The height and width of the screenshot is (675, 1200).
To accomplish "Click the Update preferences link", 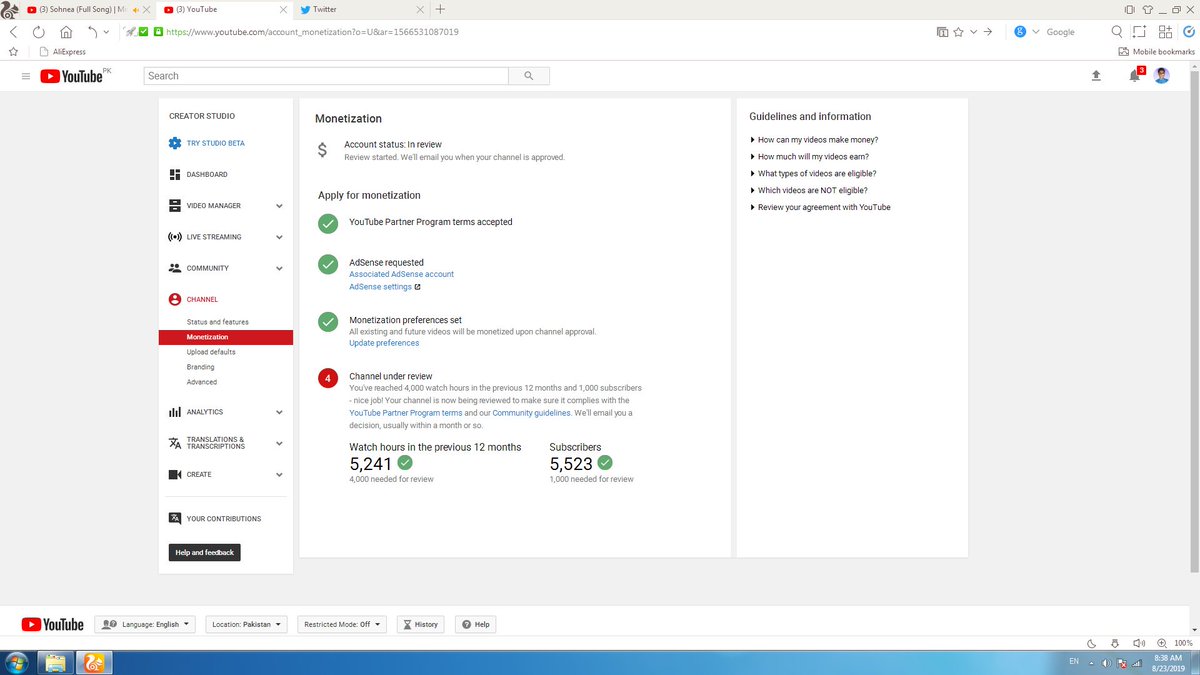I will [384, 343].
